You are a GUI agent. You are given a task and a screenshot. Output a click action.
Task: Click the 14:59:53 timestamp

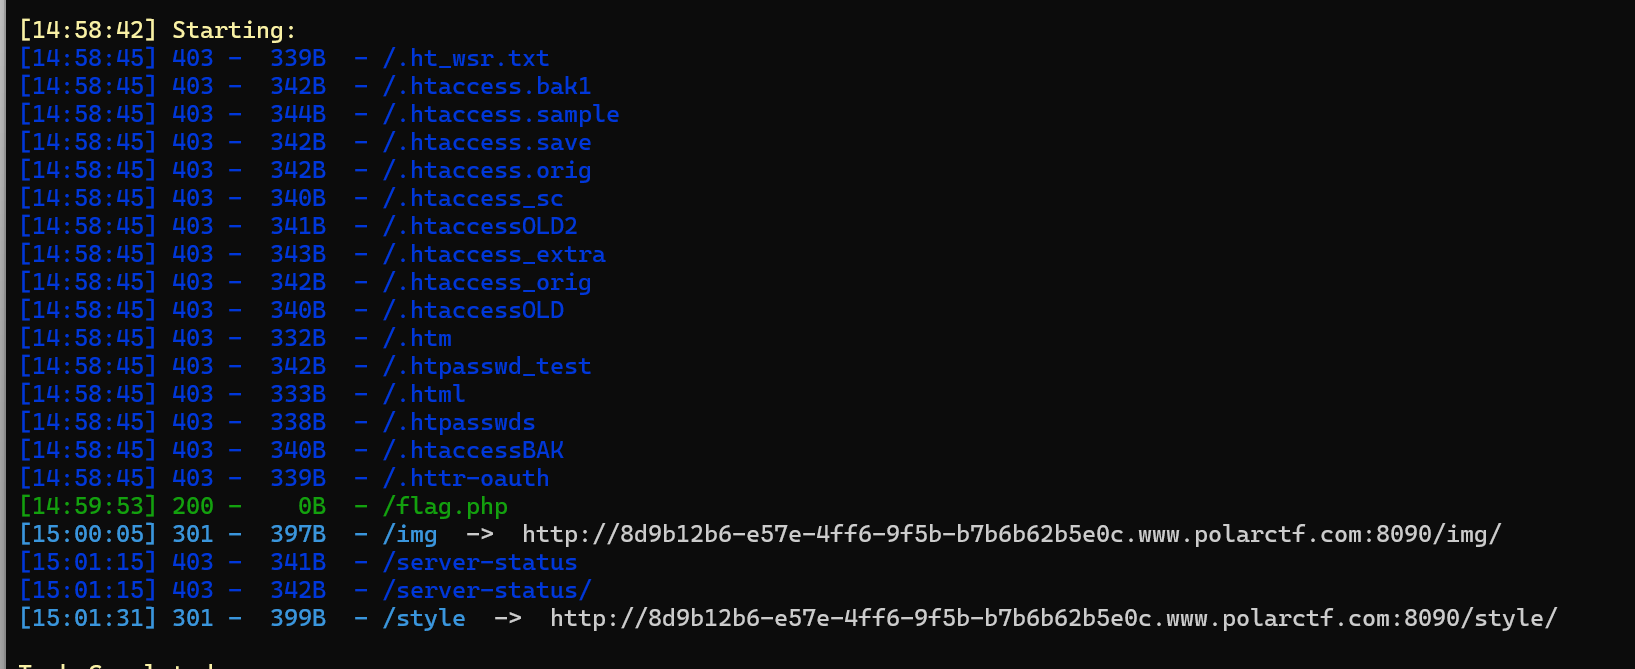tap(88, 507)
